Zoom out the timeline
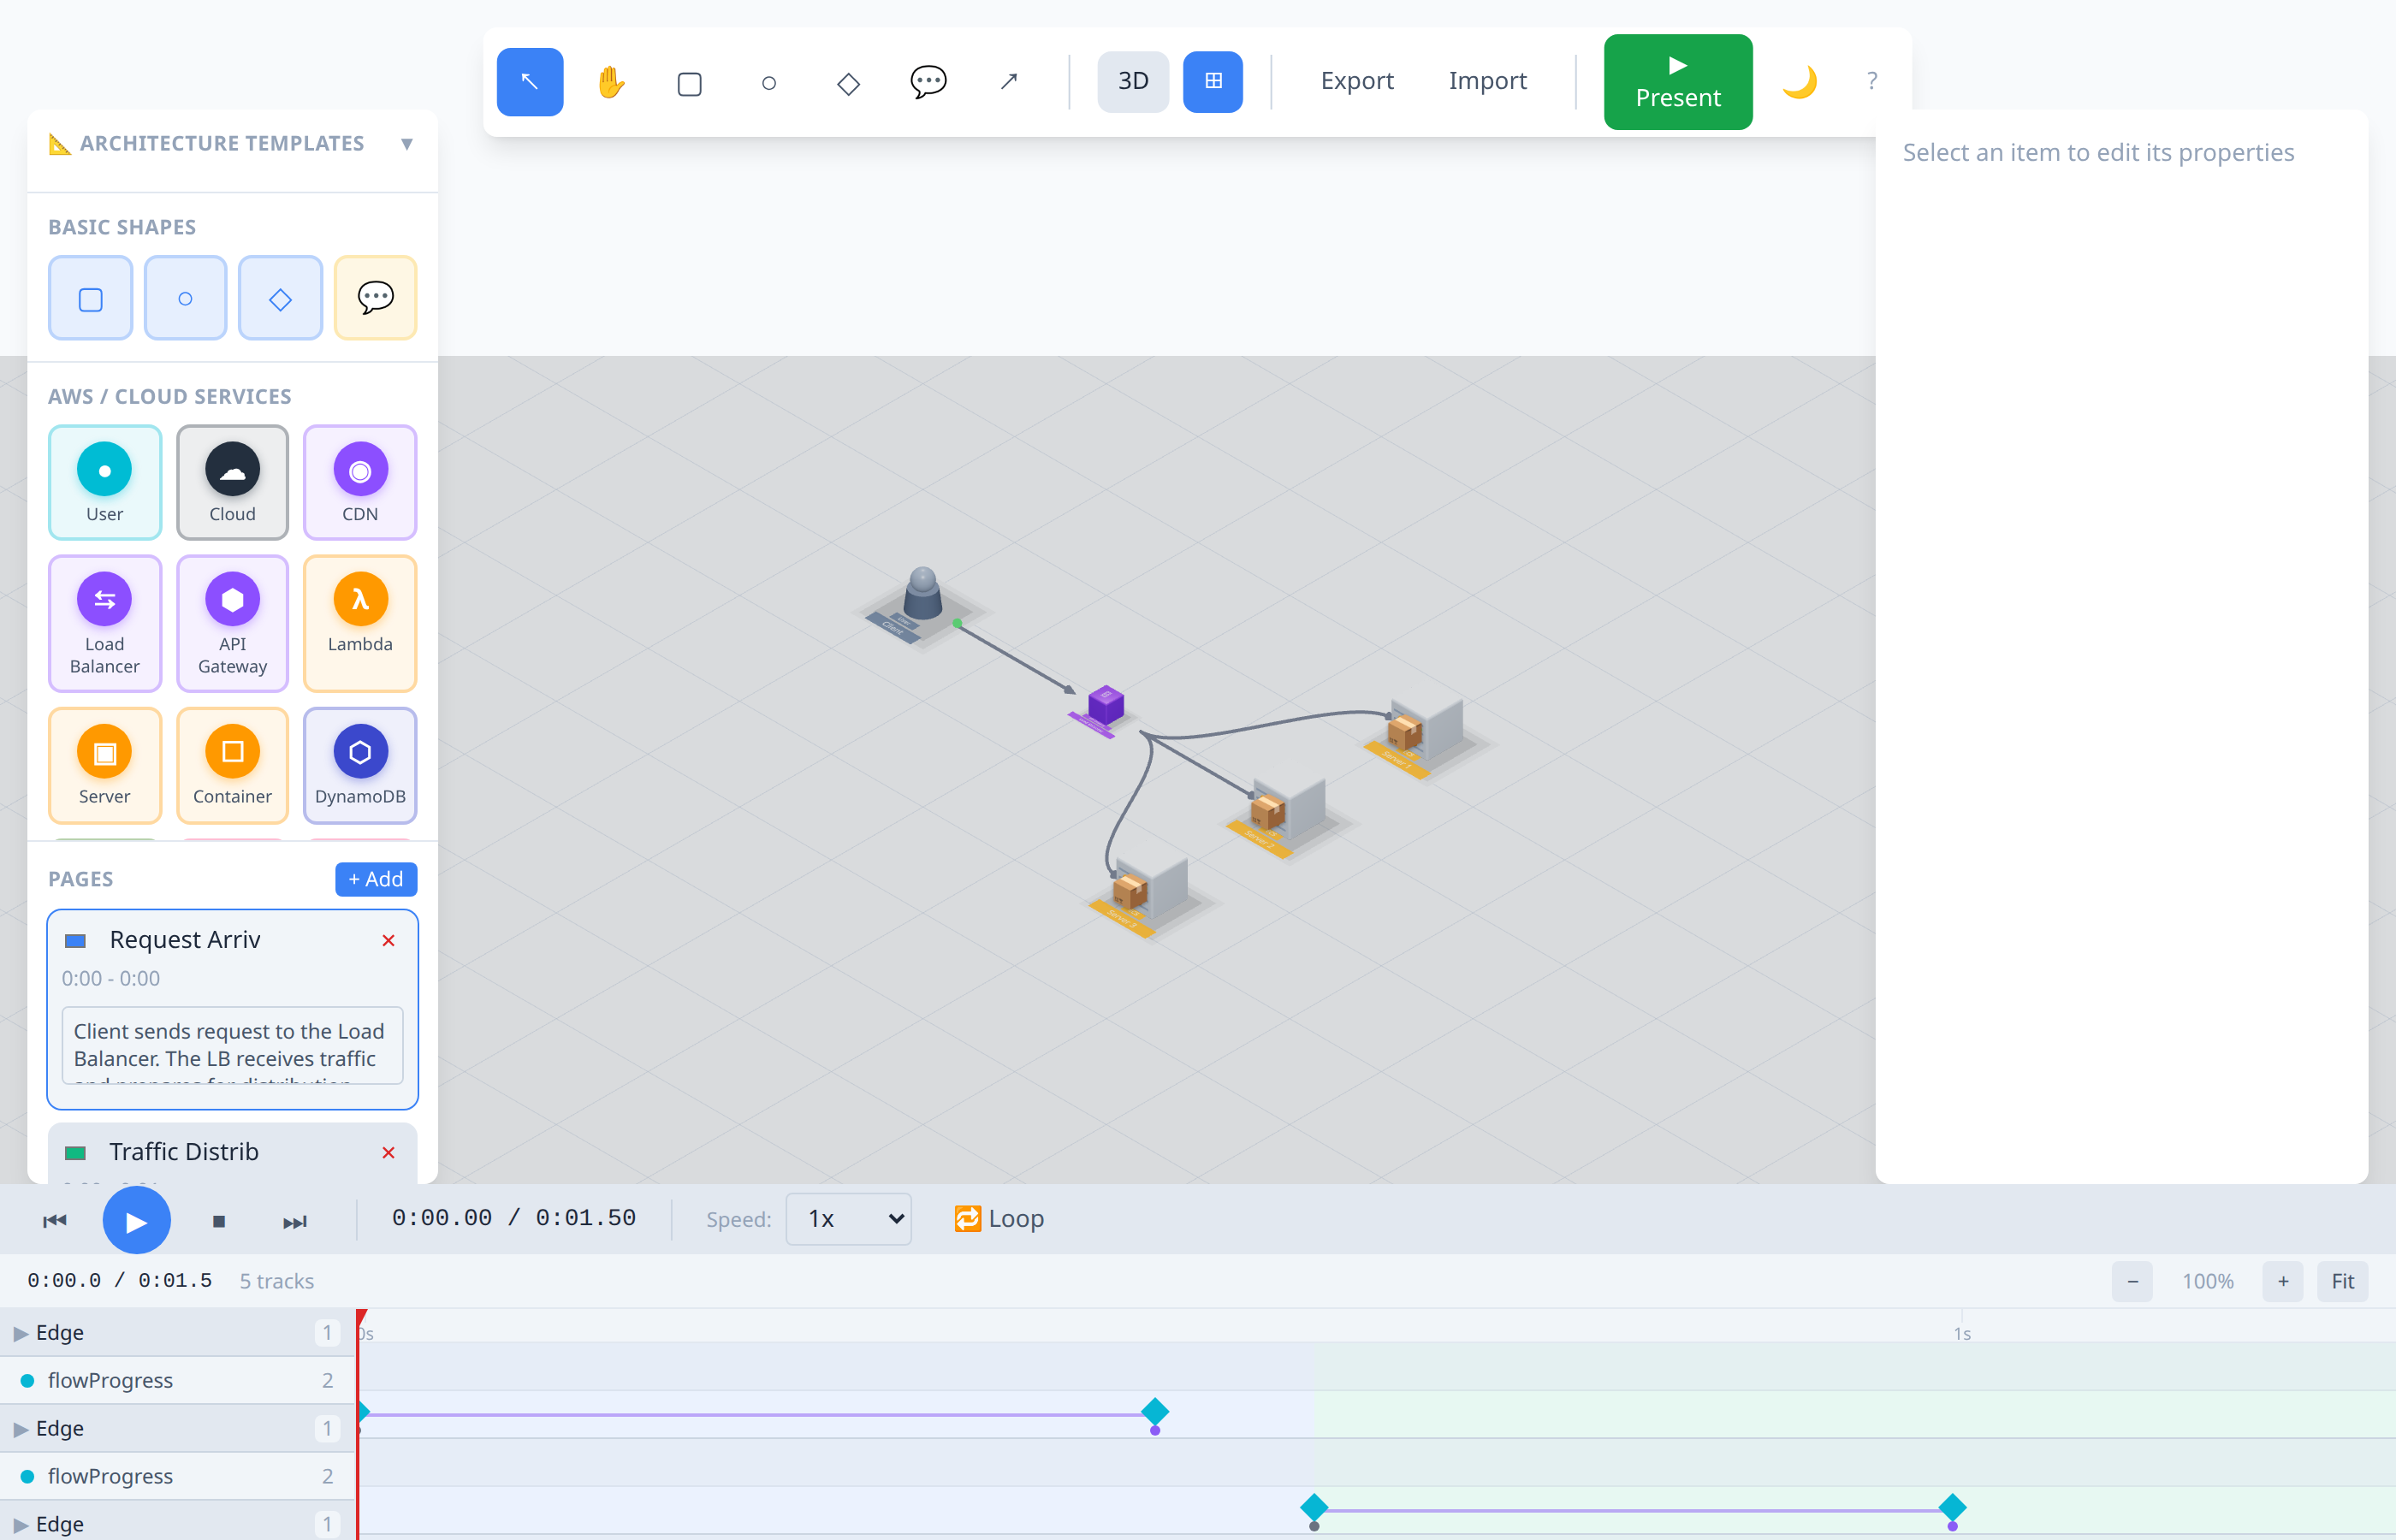The width and height of the screenshot is (2396, 1540). tap(2133, 1281)
